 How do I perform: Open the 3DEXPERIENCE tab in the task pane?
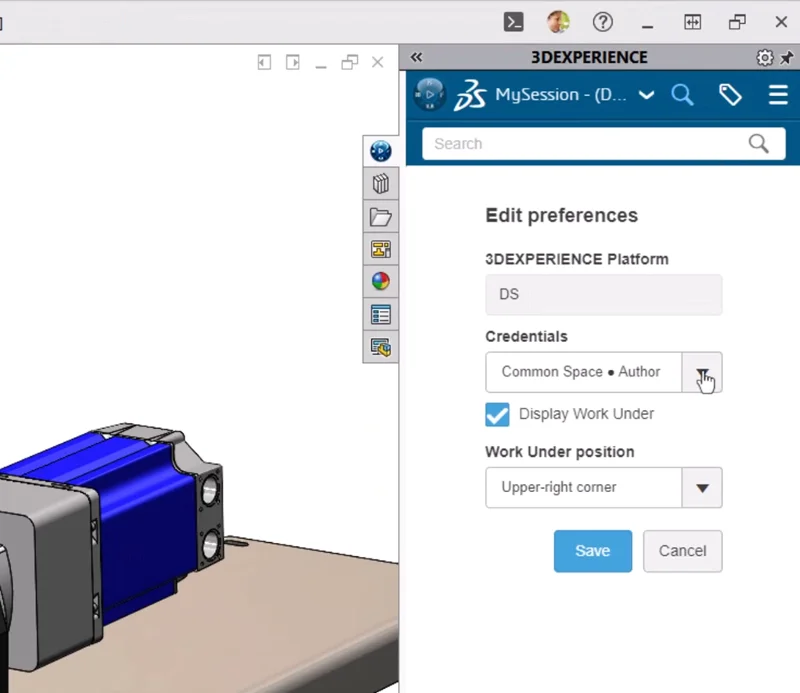[x=380, y=151]
